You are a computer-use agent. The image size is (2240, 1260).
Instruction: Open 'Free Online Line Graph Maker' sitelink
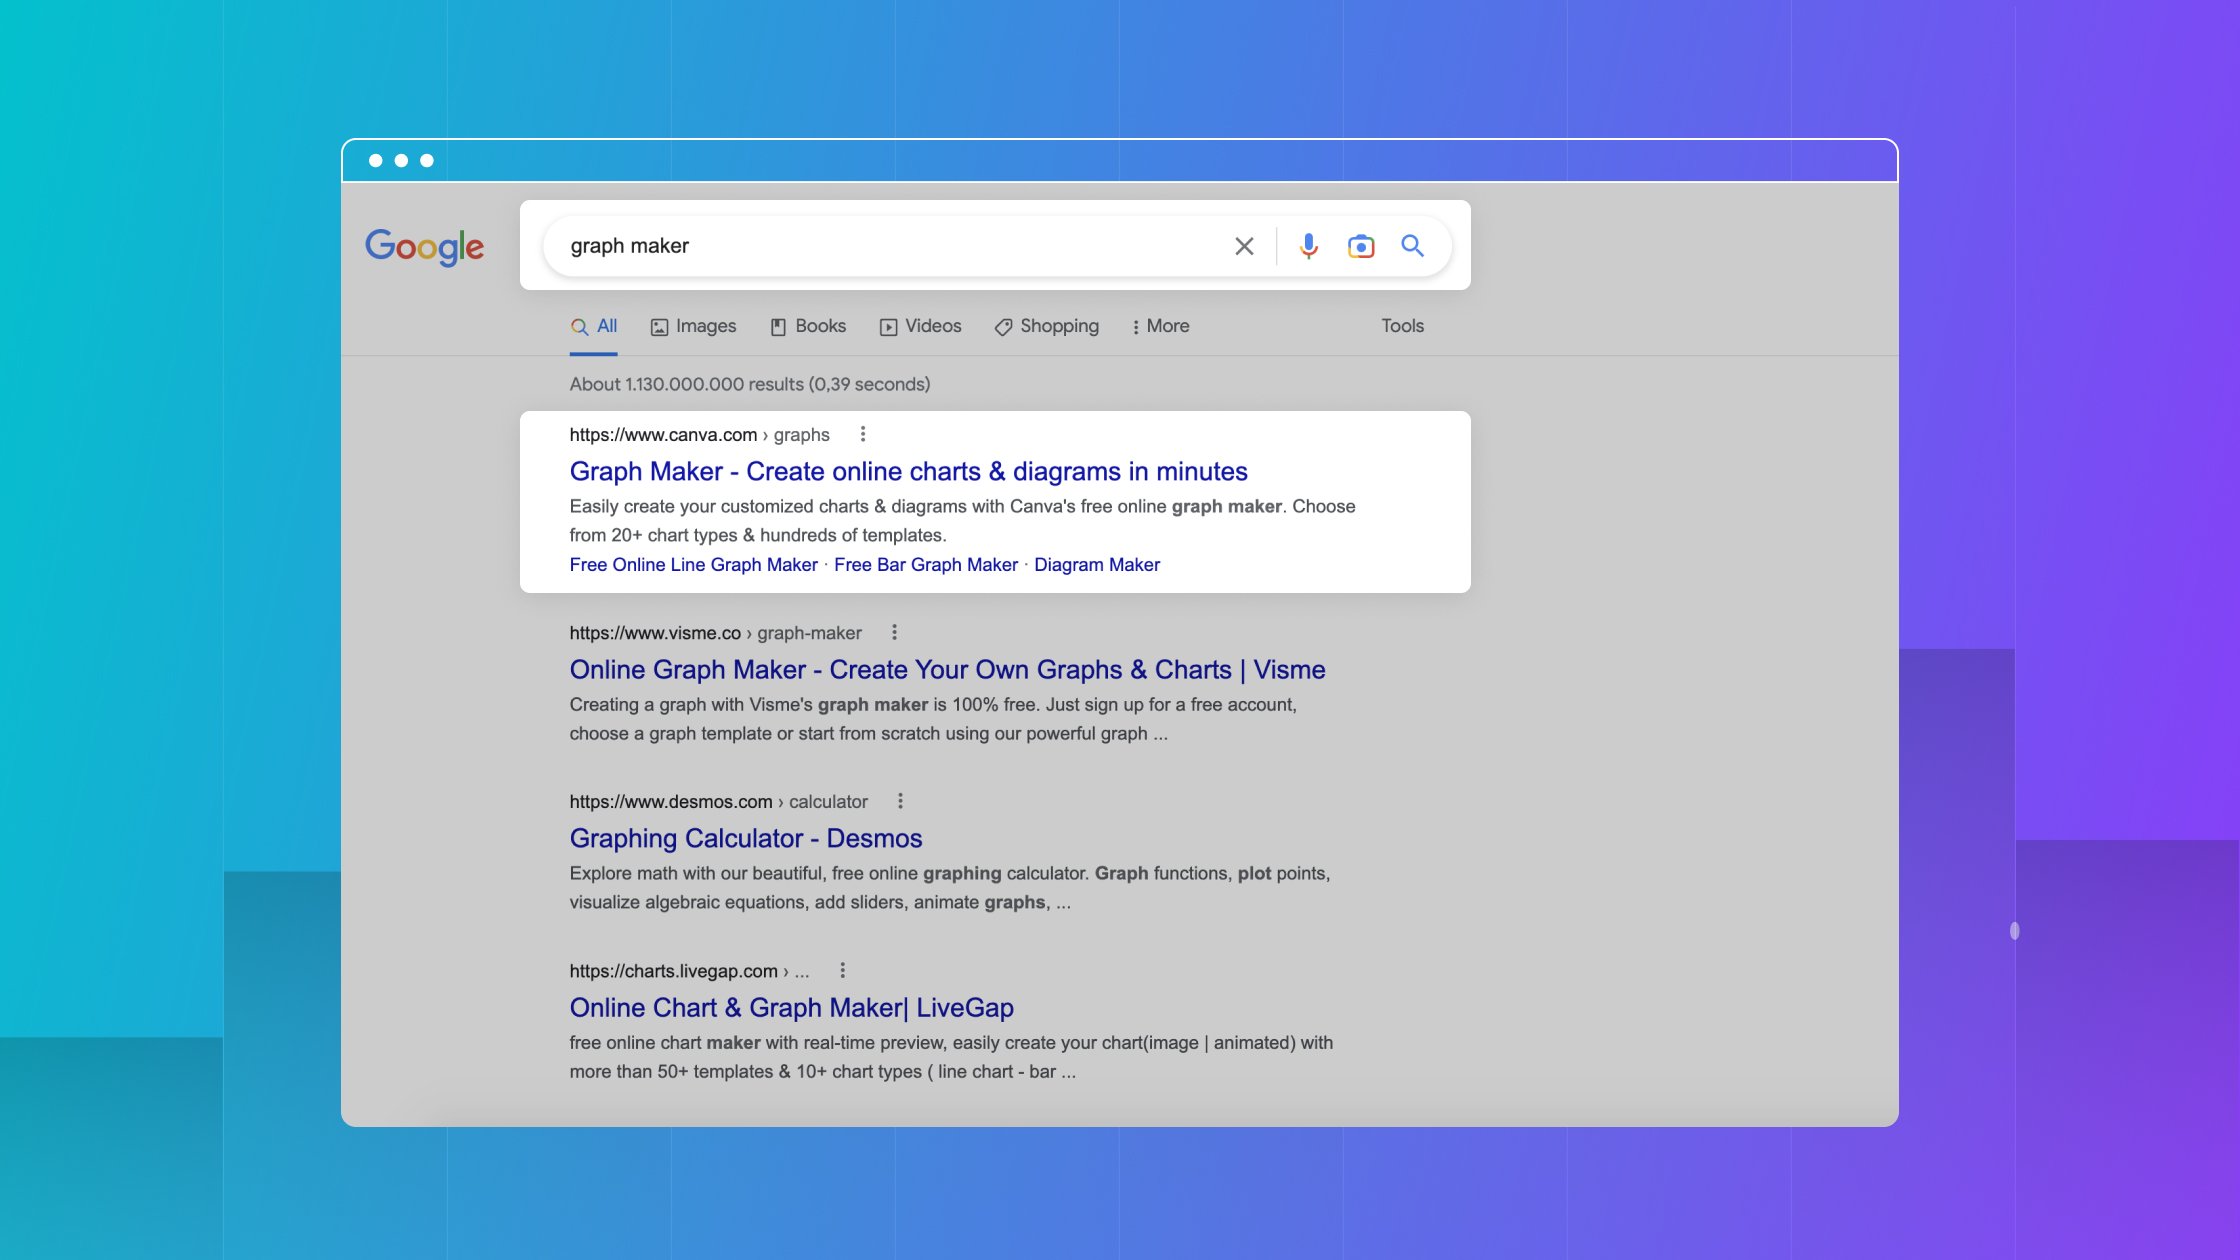point(693,565)
